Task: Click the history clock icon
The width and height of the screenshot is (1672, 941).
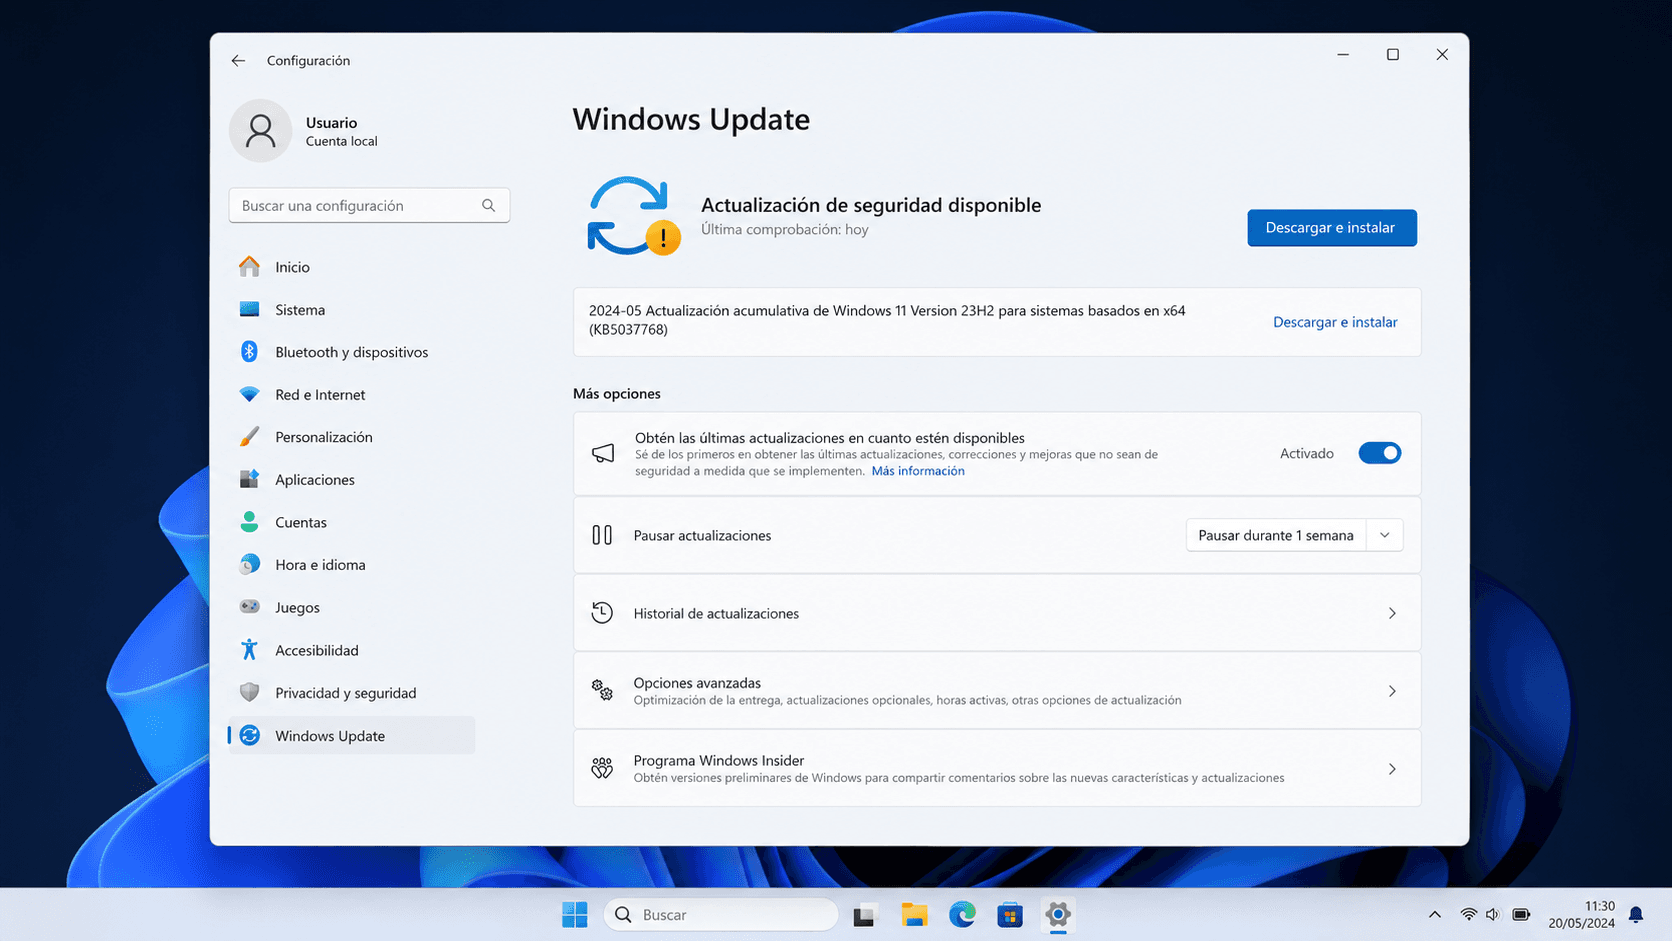Action: (x=602, y=613)
